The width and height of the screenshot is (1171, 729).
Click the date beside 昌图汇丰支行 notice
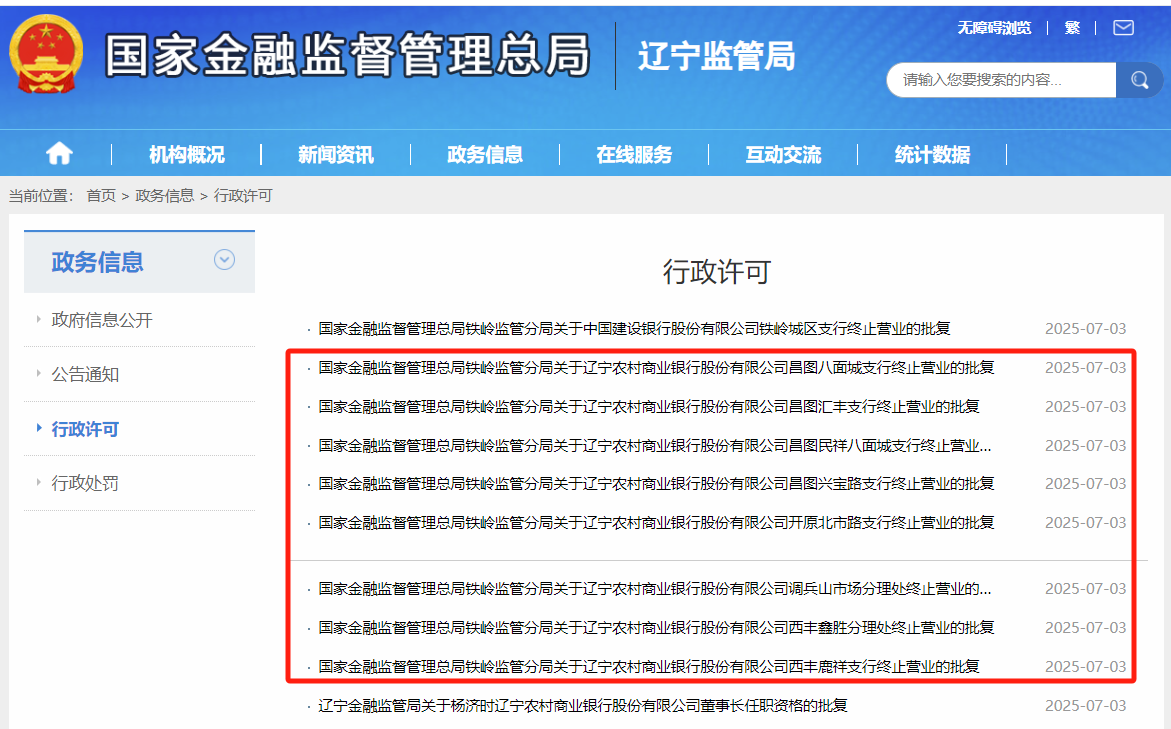pyautogui.click(x=1085, y=406)
